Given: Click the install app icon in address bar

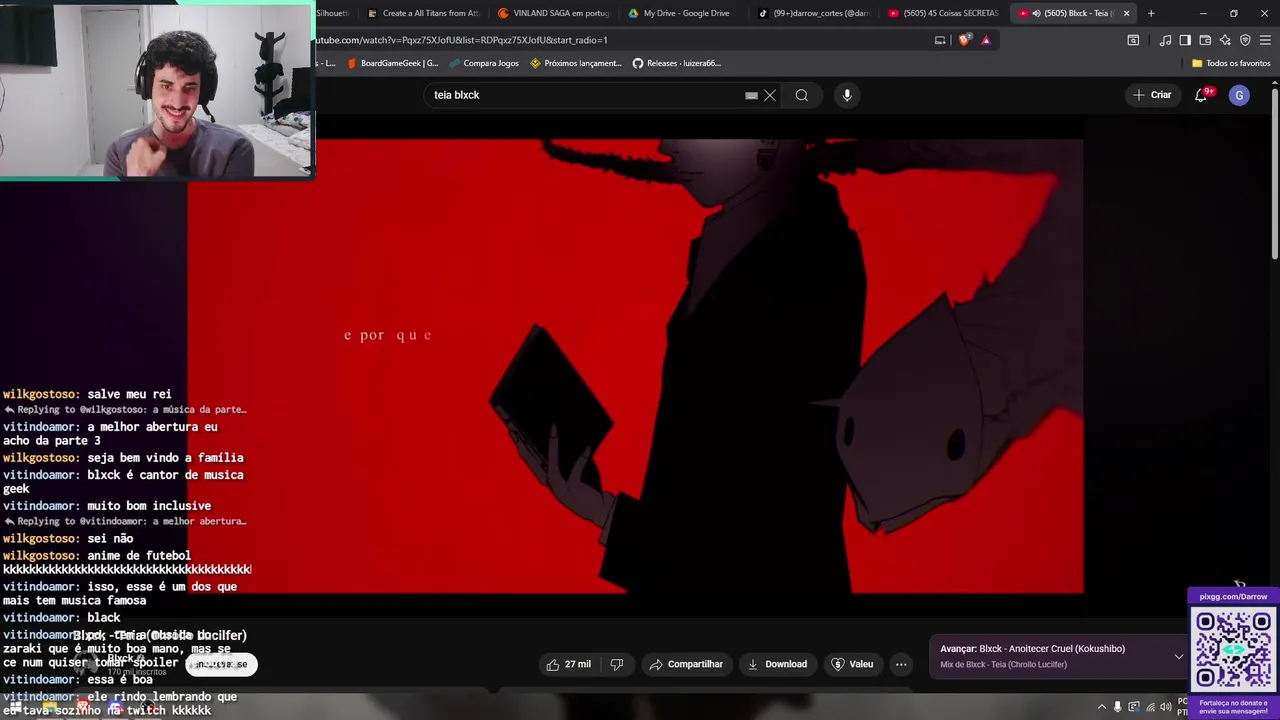Looking at the screenshot, I should [940, 40].
